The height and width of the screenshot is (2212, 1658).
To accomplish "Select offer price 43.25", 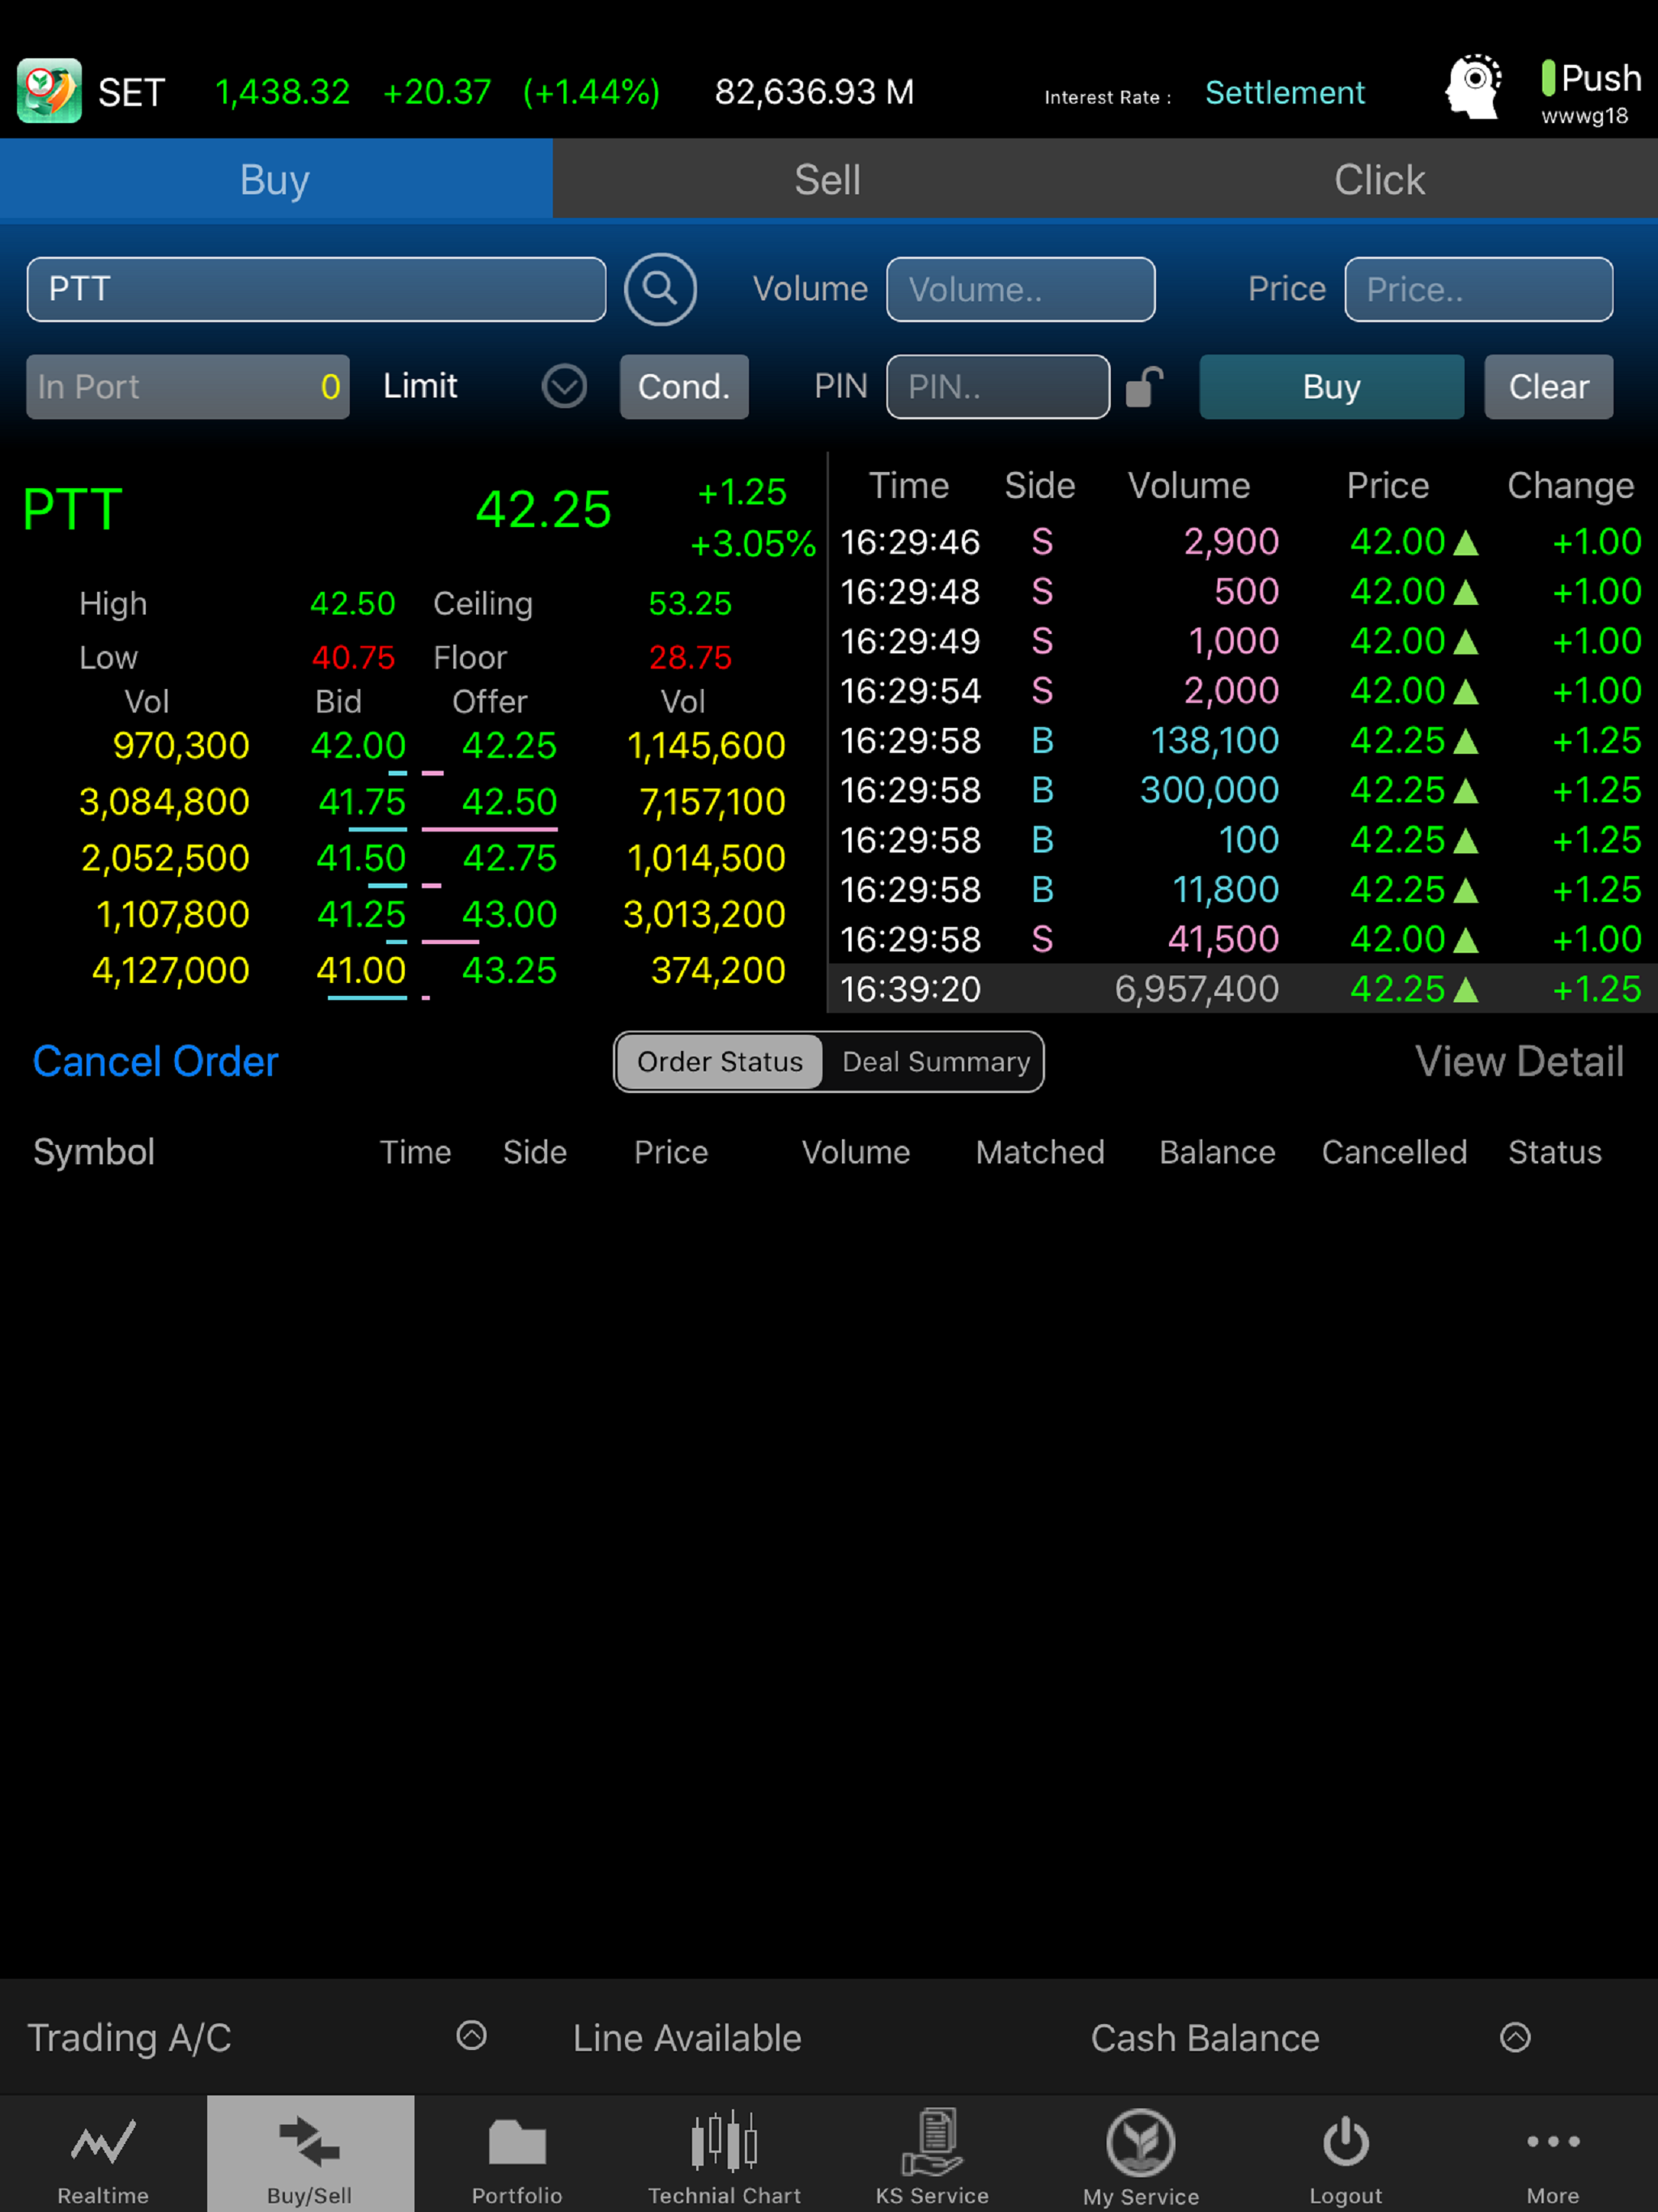I will click(509, 969).
